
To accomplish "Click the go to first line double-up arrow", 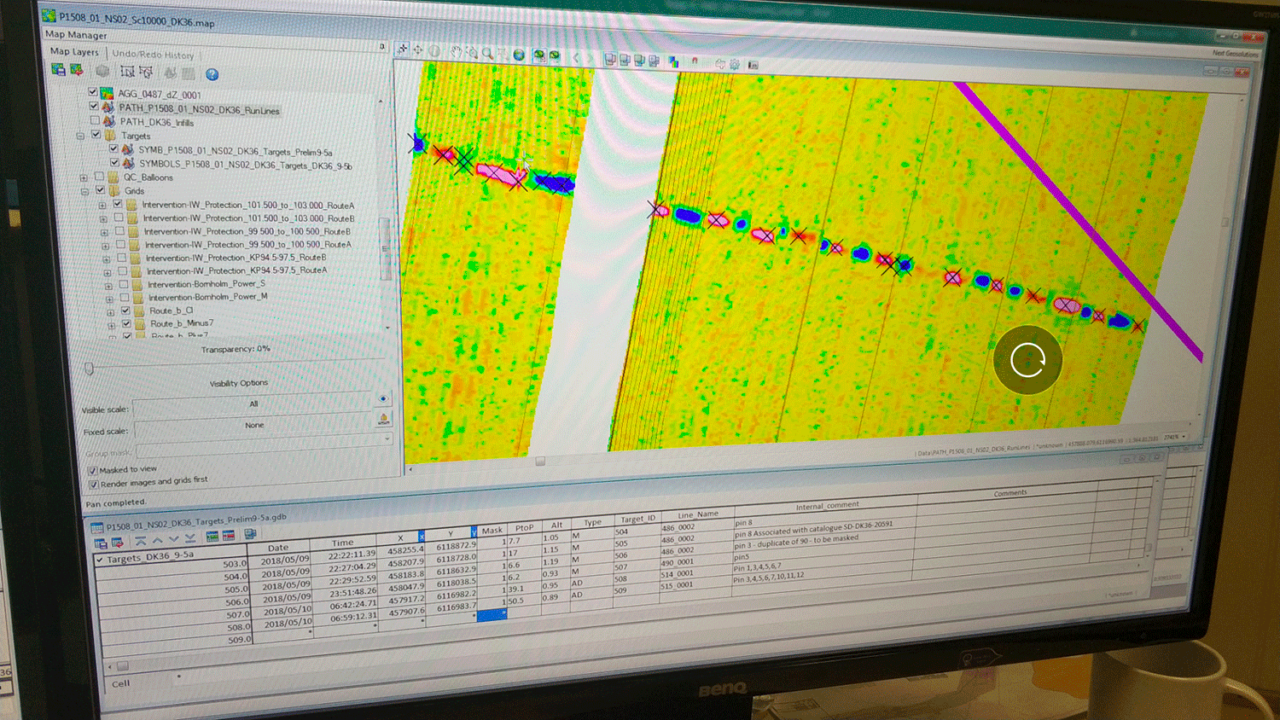I will tap(141, 540).
